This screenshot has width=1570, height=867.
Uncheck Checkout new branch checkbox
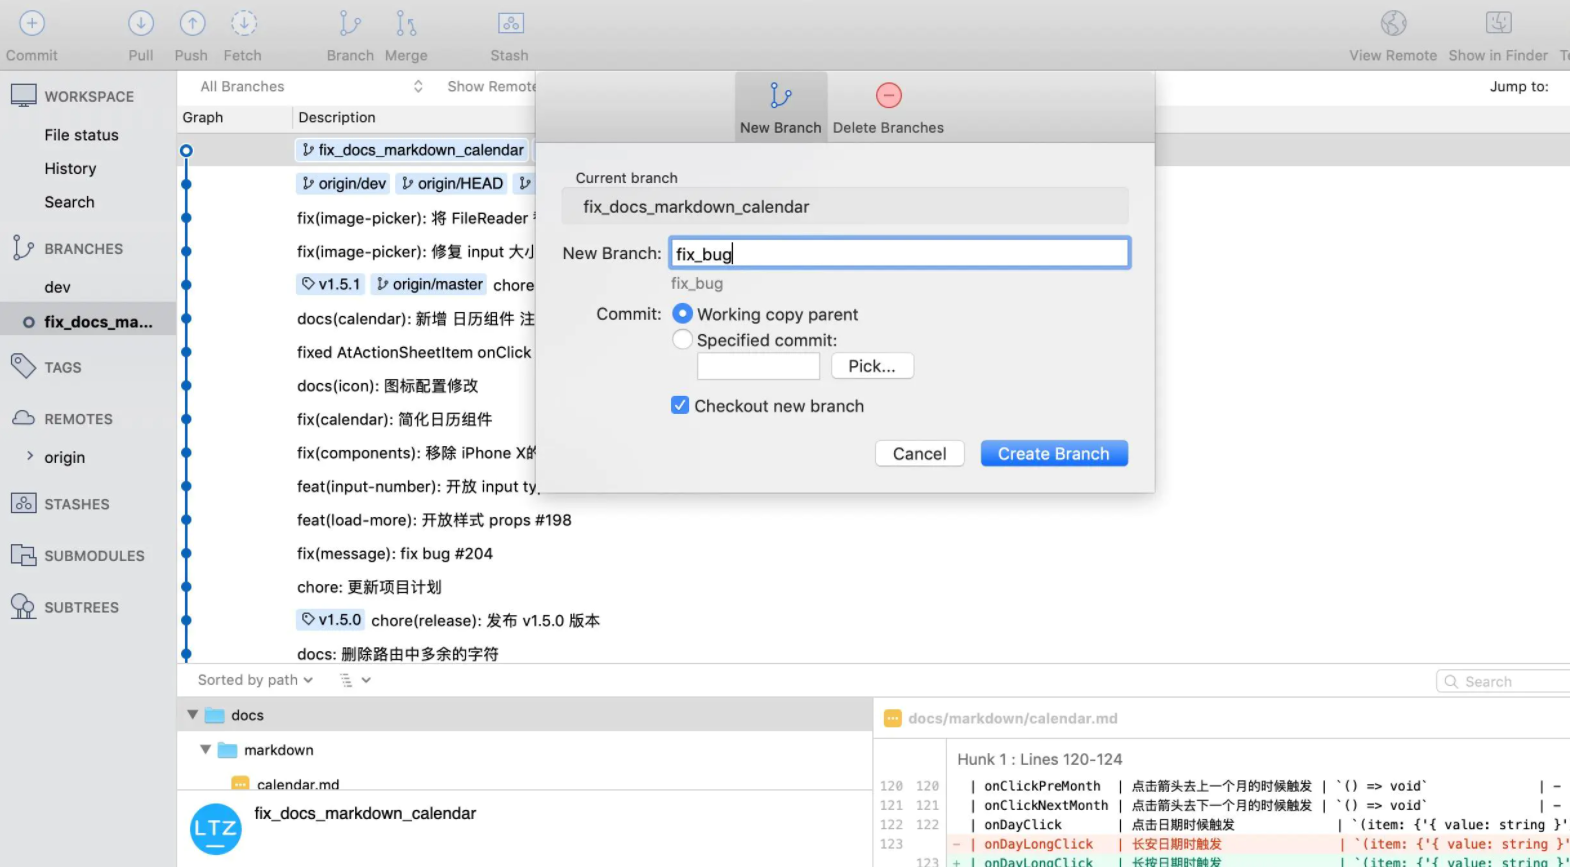coord(680,406)
